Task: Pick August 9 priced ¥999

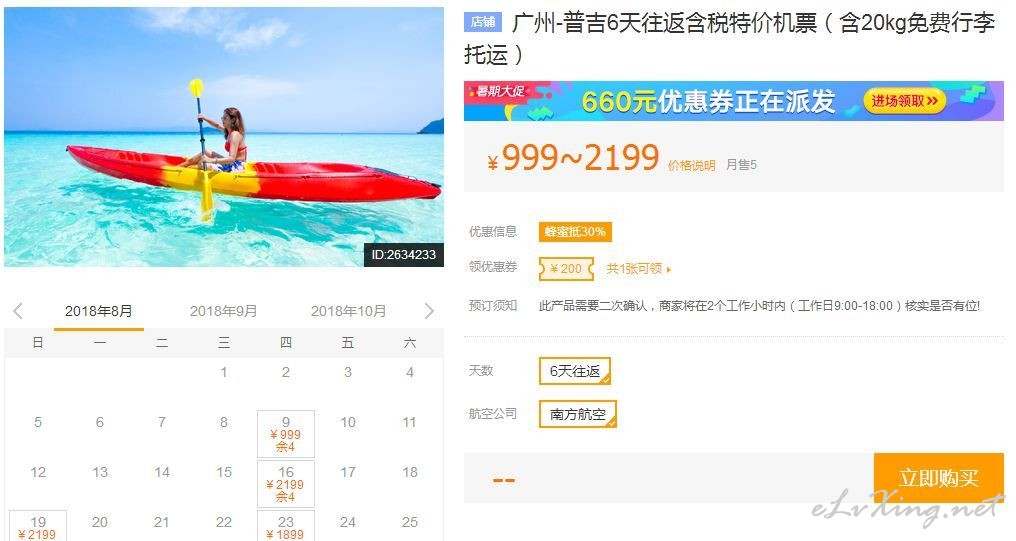Action: pos(286,433)
